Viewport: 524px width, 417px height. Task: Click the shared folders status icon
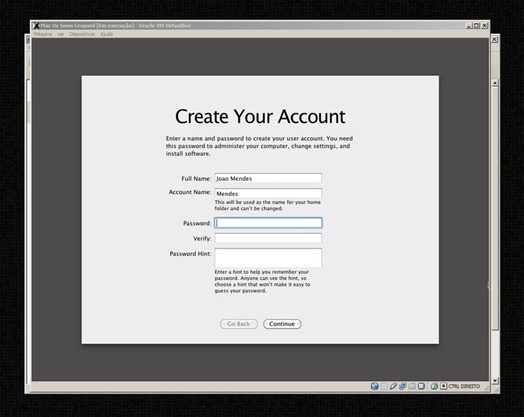[x=412, y=386]
